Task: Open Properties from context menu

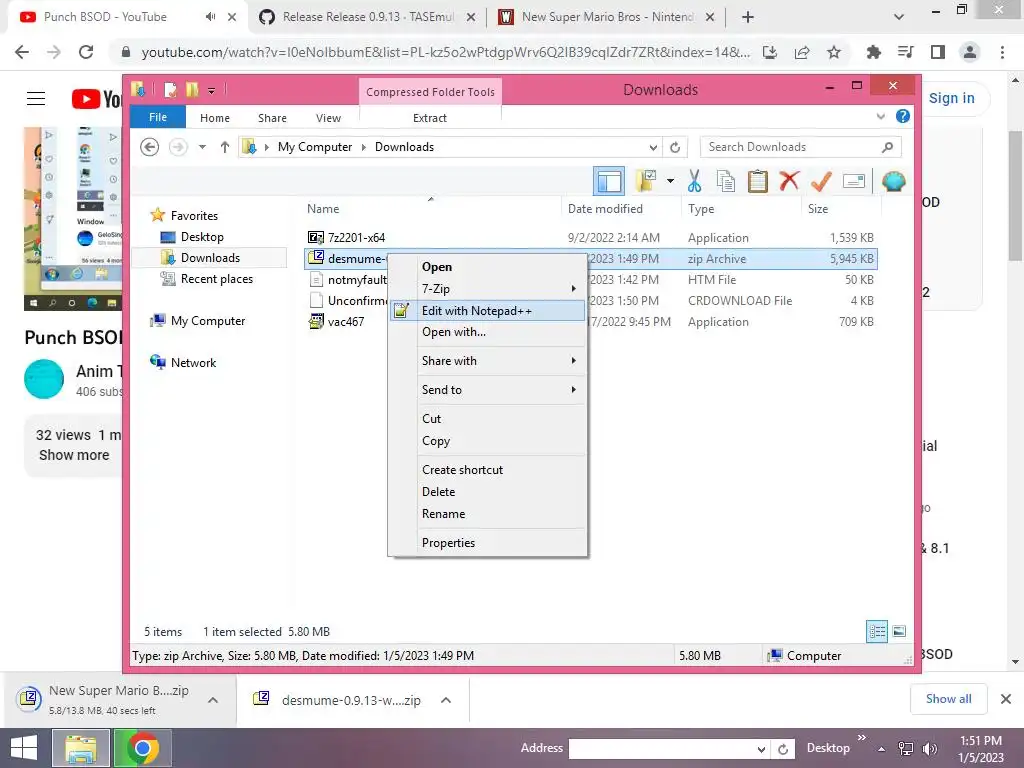Action: [487, 543]
